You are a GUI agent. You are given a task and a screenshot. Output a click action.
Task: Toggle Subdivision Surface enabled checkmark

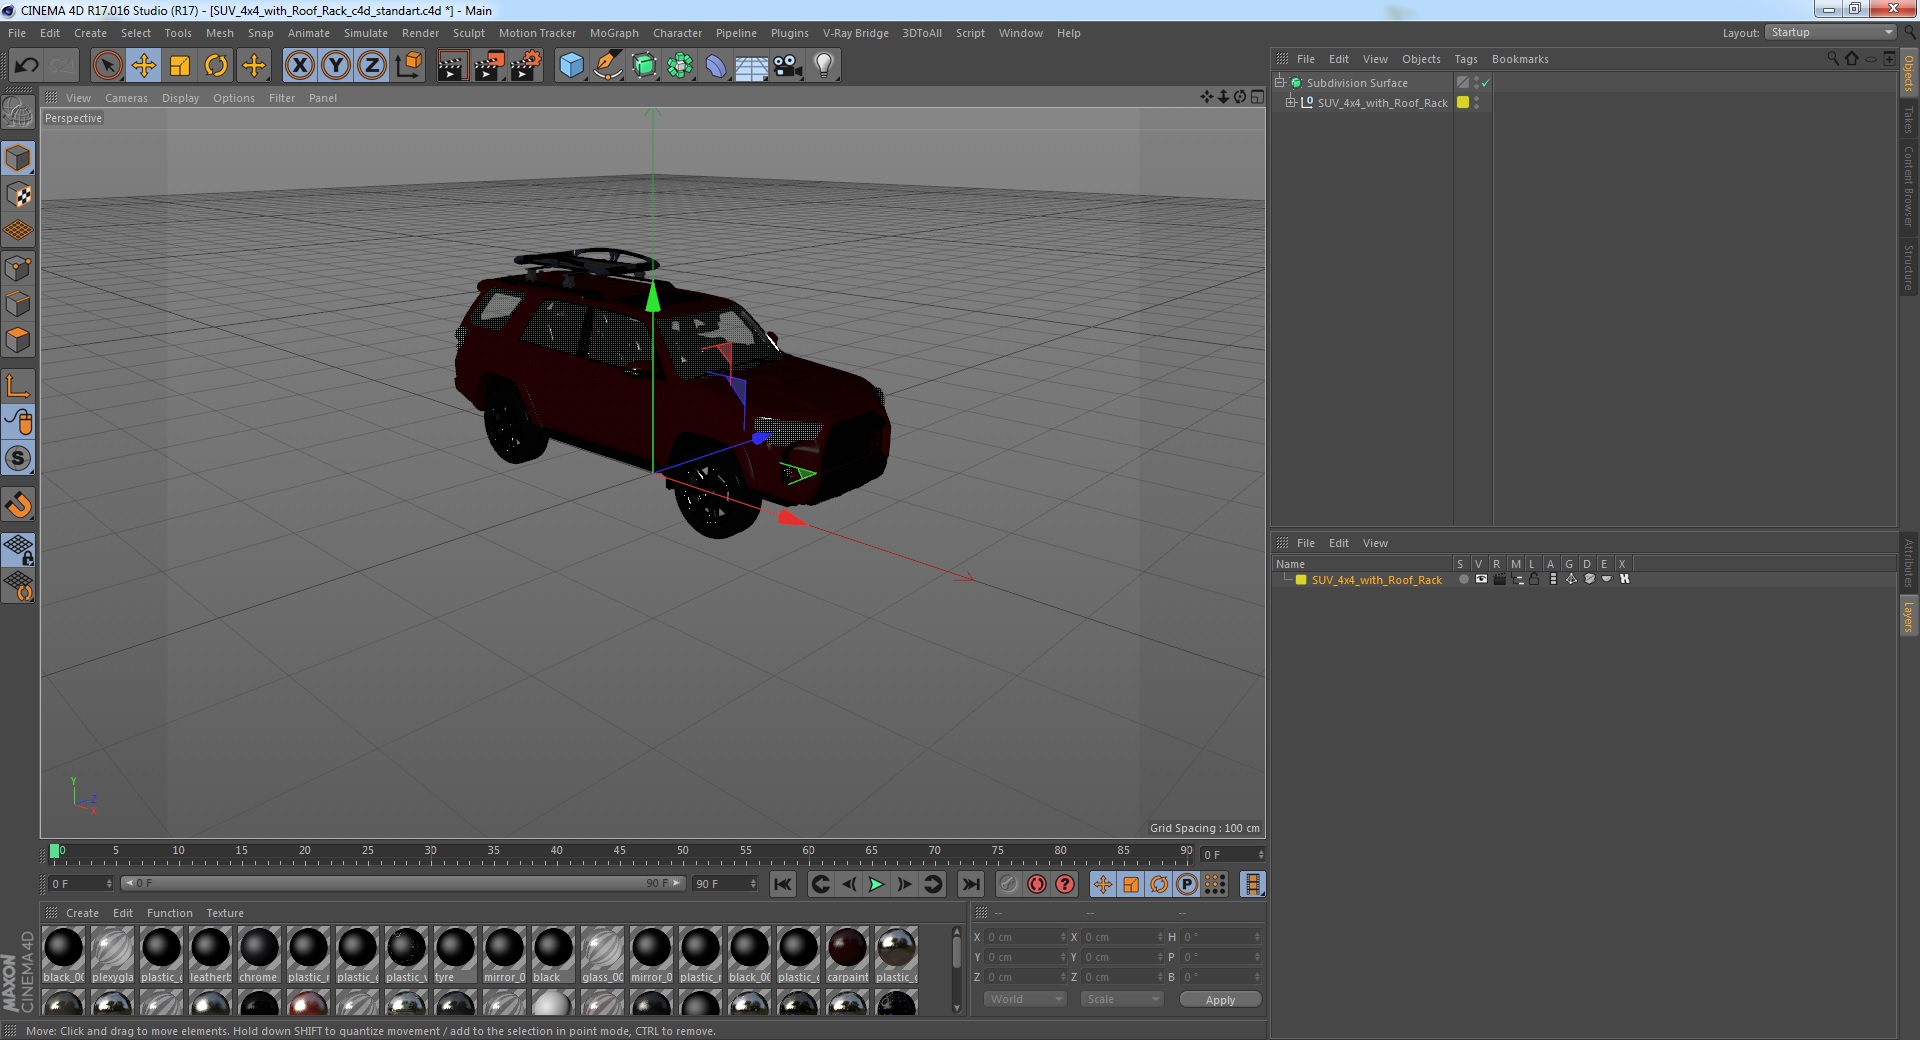click(1486, 83)
